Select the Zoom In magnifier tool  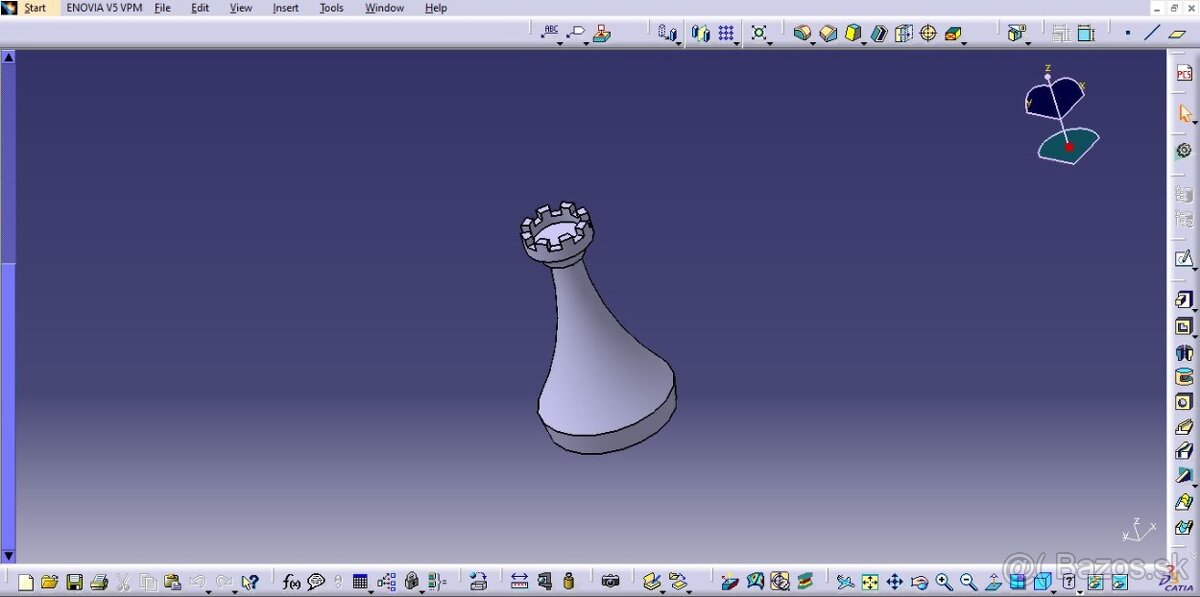click(x=942, y=581)
